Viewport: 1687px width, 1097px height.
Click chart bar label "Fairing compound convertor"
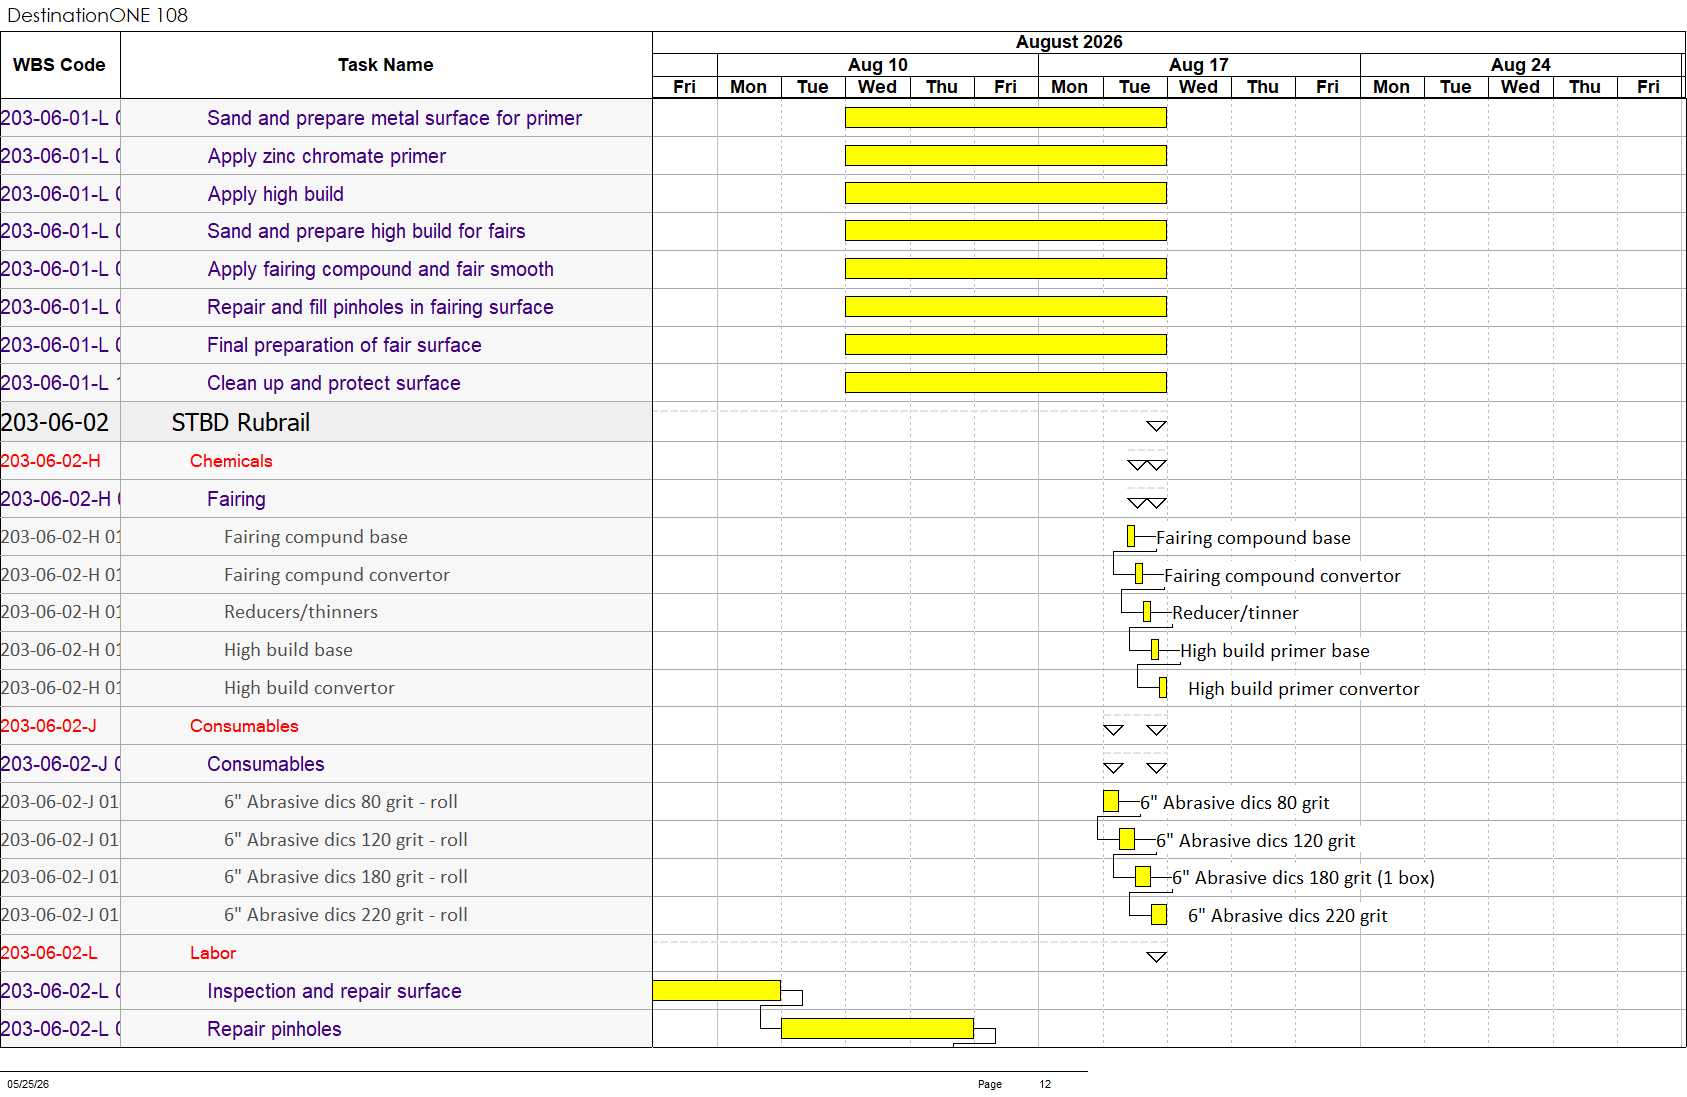pyautogui.click(x=1282, y=576)
